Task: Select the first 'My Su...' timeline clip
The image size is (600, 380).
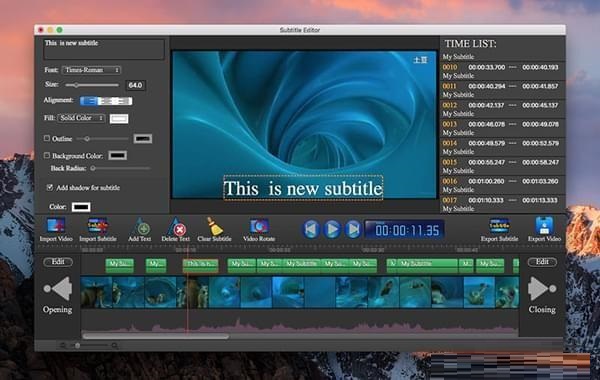Action: [x=120, y=266]
